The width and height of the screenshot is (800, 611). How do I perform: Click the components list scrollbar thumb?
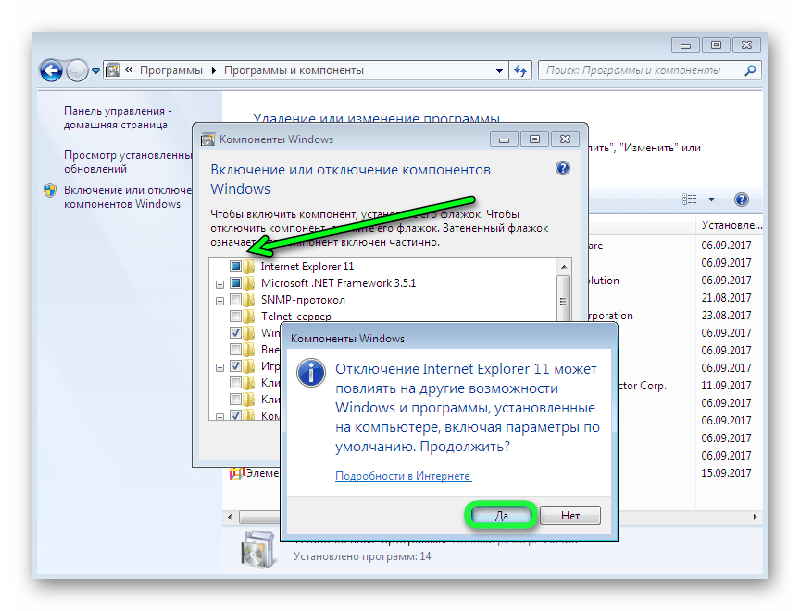[x=563, y=300]
